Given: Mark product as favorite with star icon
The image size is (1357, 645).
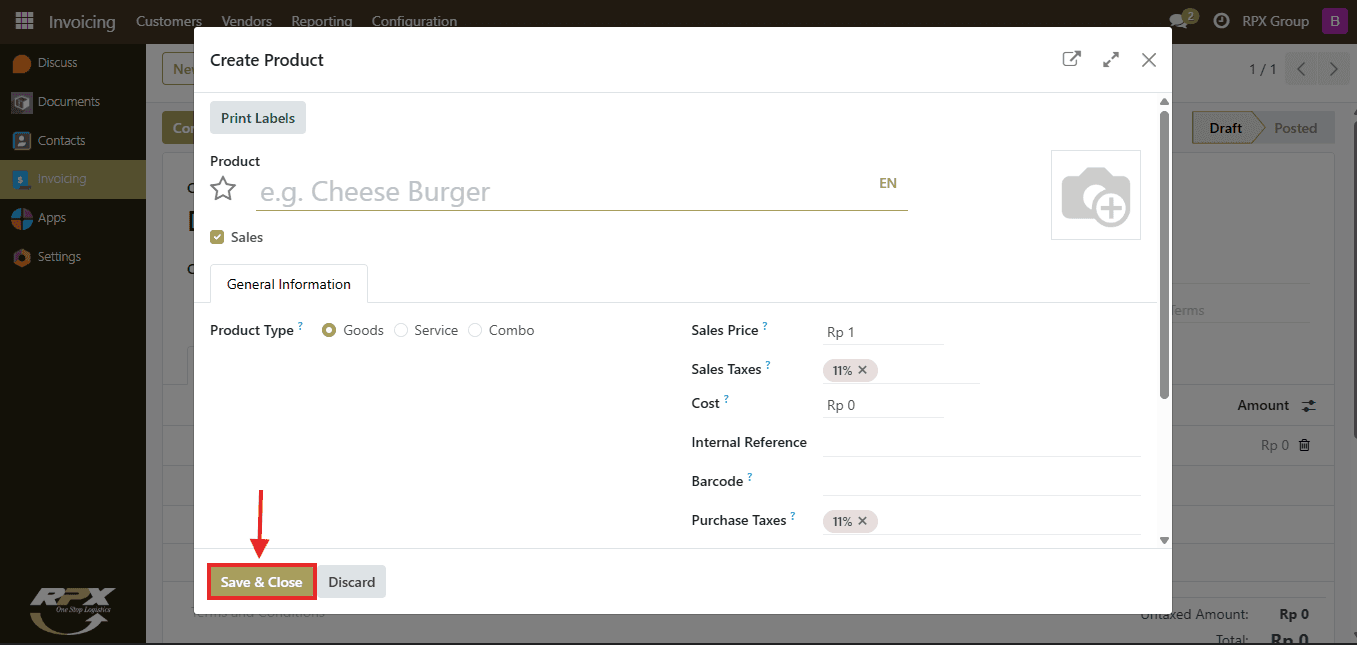Looking at the screenshot, I should 223,189.
